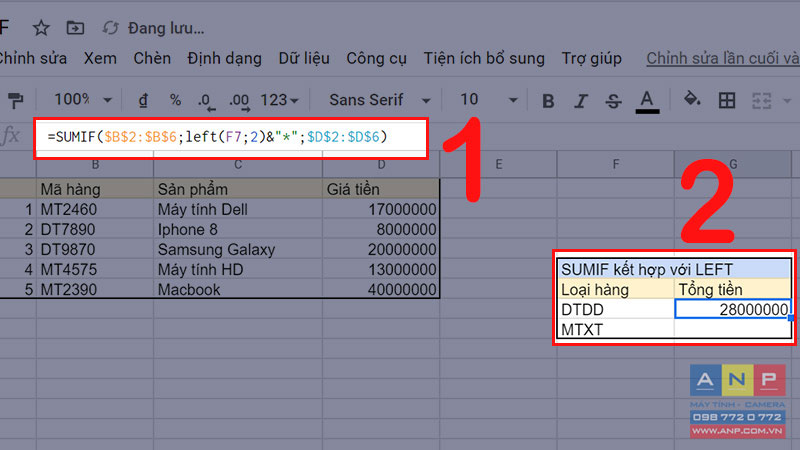Open the Xem menu

click(x=100, y=58)
